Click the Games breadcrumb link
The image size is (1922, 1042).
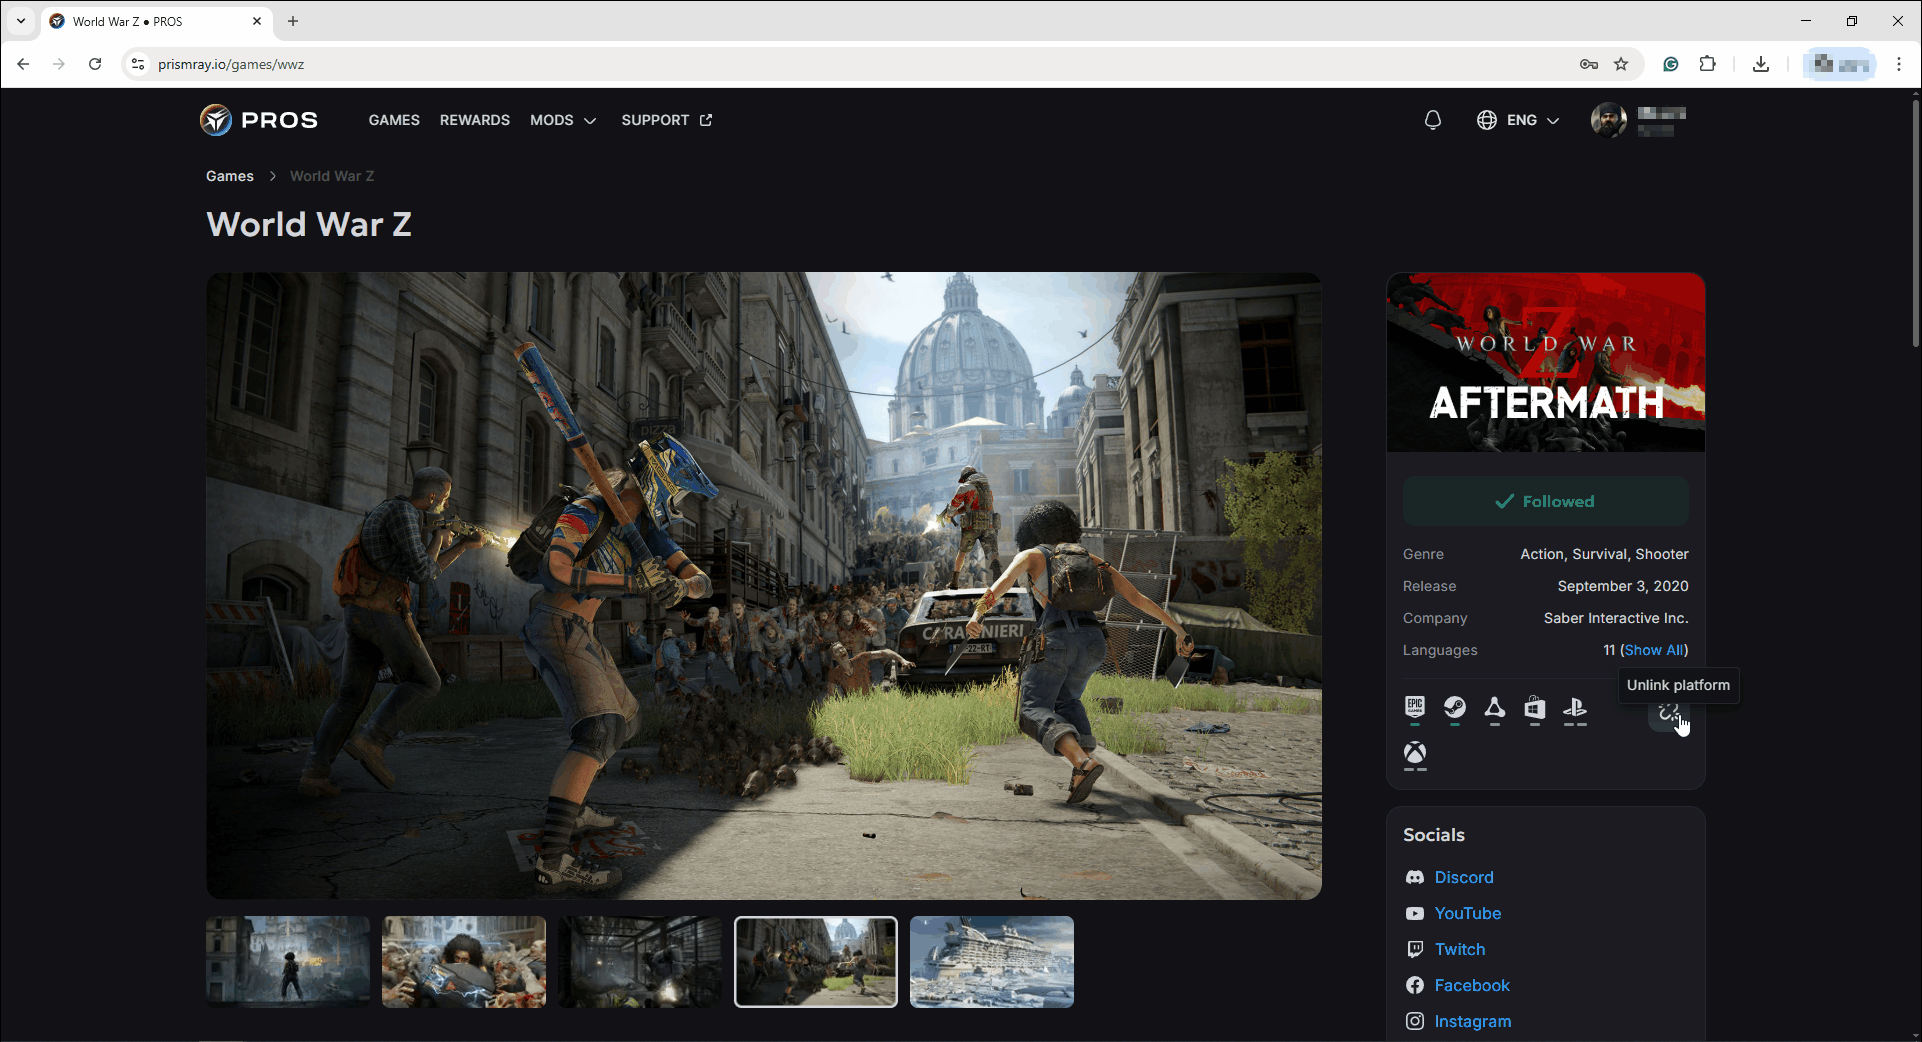(x=230, y=176)
